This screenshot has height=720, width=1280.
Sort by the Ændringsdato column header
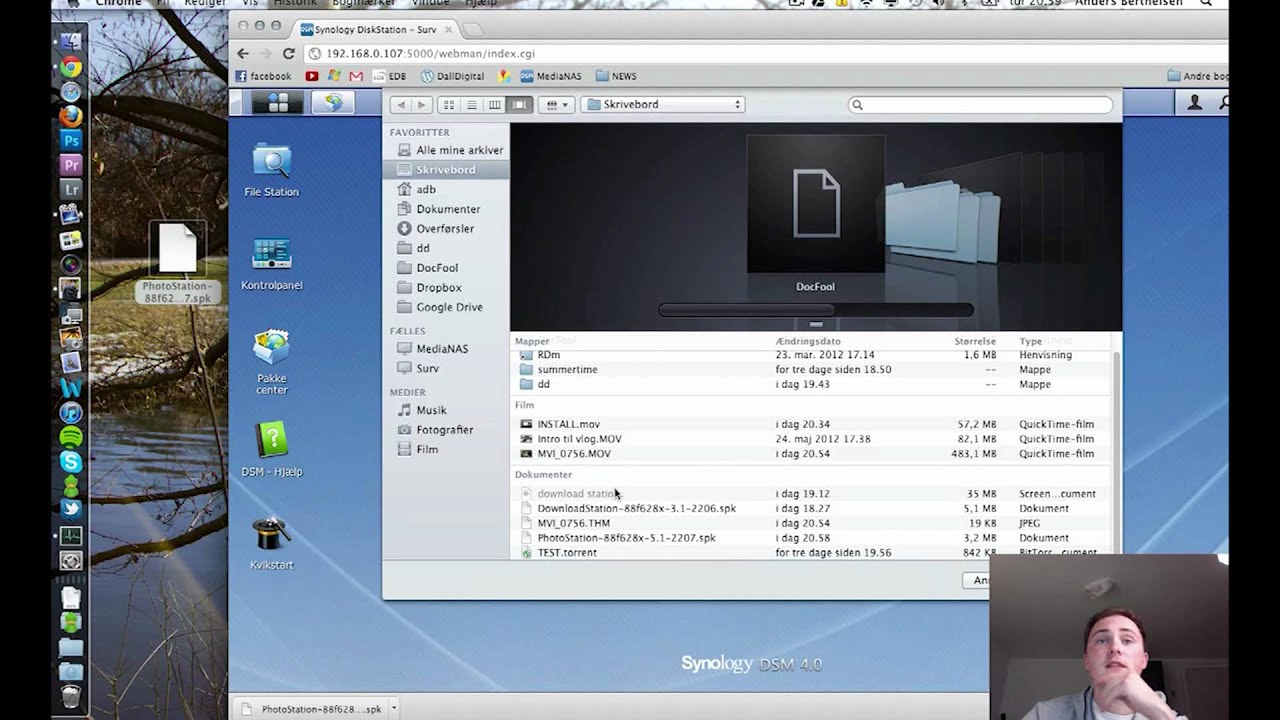click(808, 341)
